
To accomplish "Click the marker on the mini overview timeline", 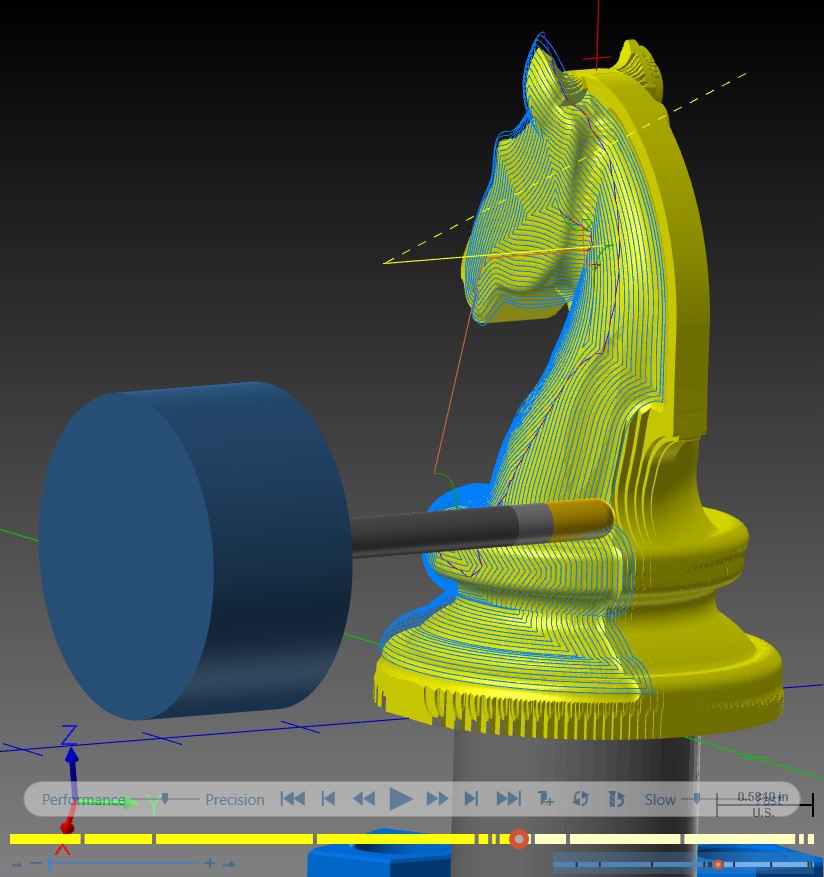I will tap(718, 865).
